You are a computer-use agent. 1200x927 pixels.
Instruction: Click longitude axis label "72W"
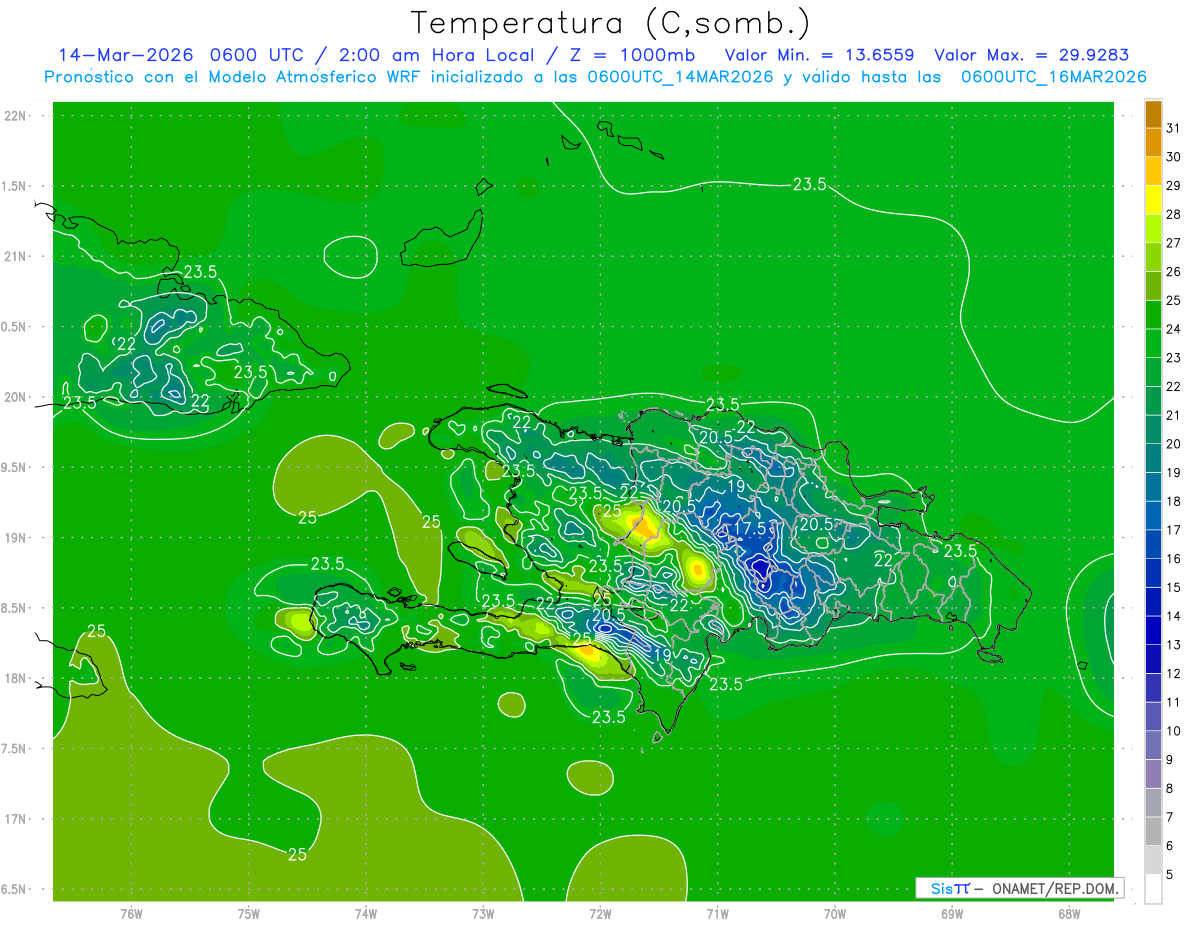(x=600, y=913)
